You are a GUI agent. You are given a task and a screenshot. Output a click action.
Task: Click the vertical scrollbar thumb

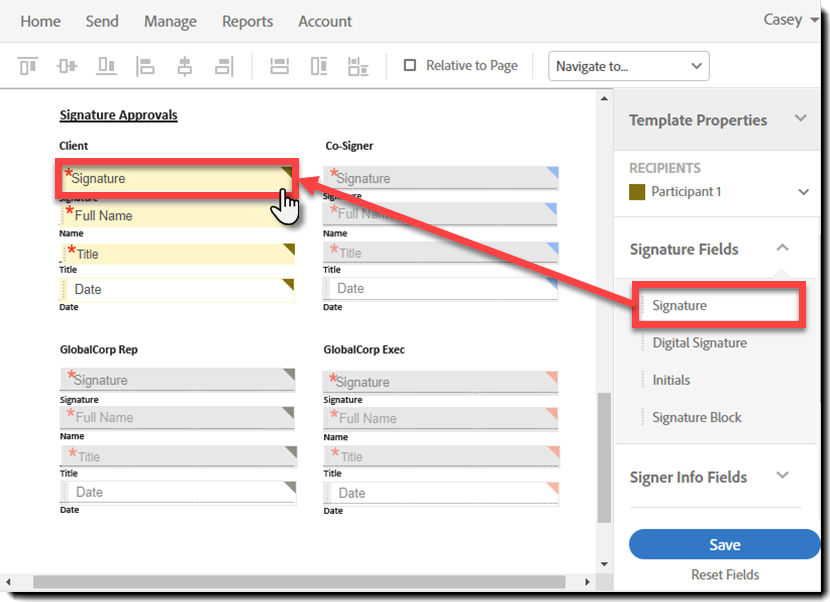604,458
